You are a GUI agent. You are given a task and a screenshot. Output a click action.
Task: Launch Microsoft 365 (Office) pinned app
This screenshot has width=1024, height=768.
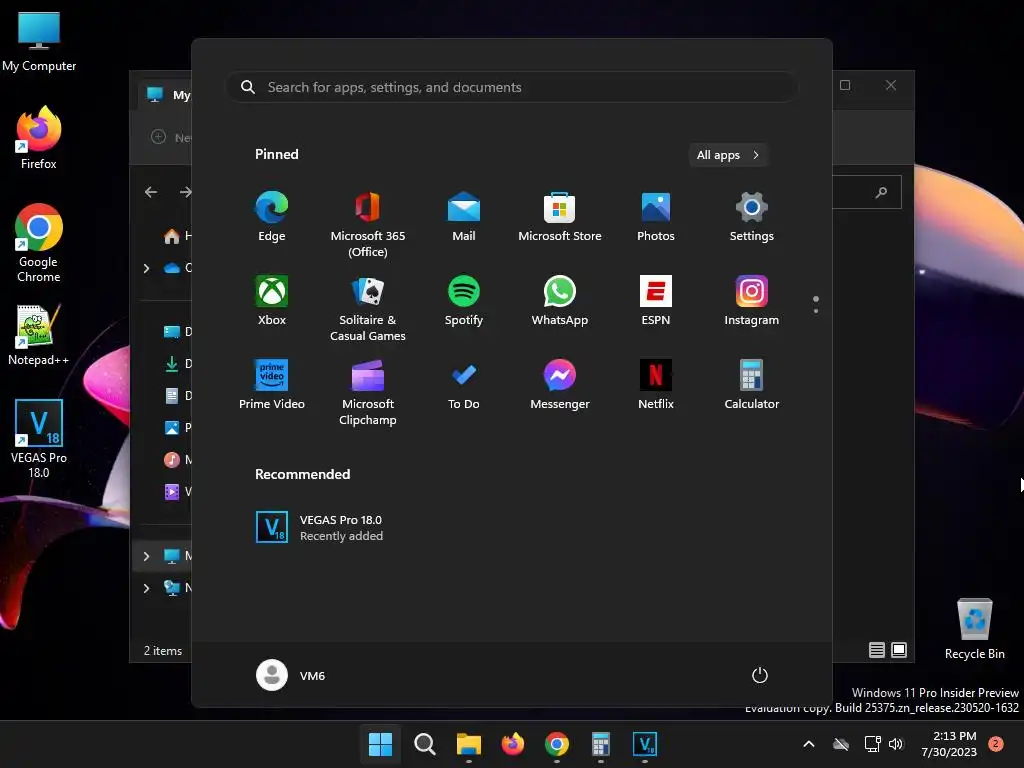coord(368,224)
